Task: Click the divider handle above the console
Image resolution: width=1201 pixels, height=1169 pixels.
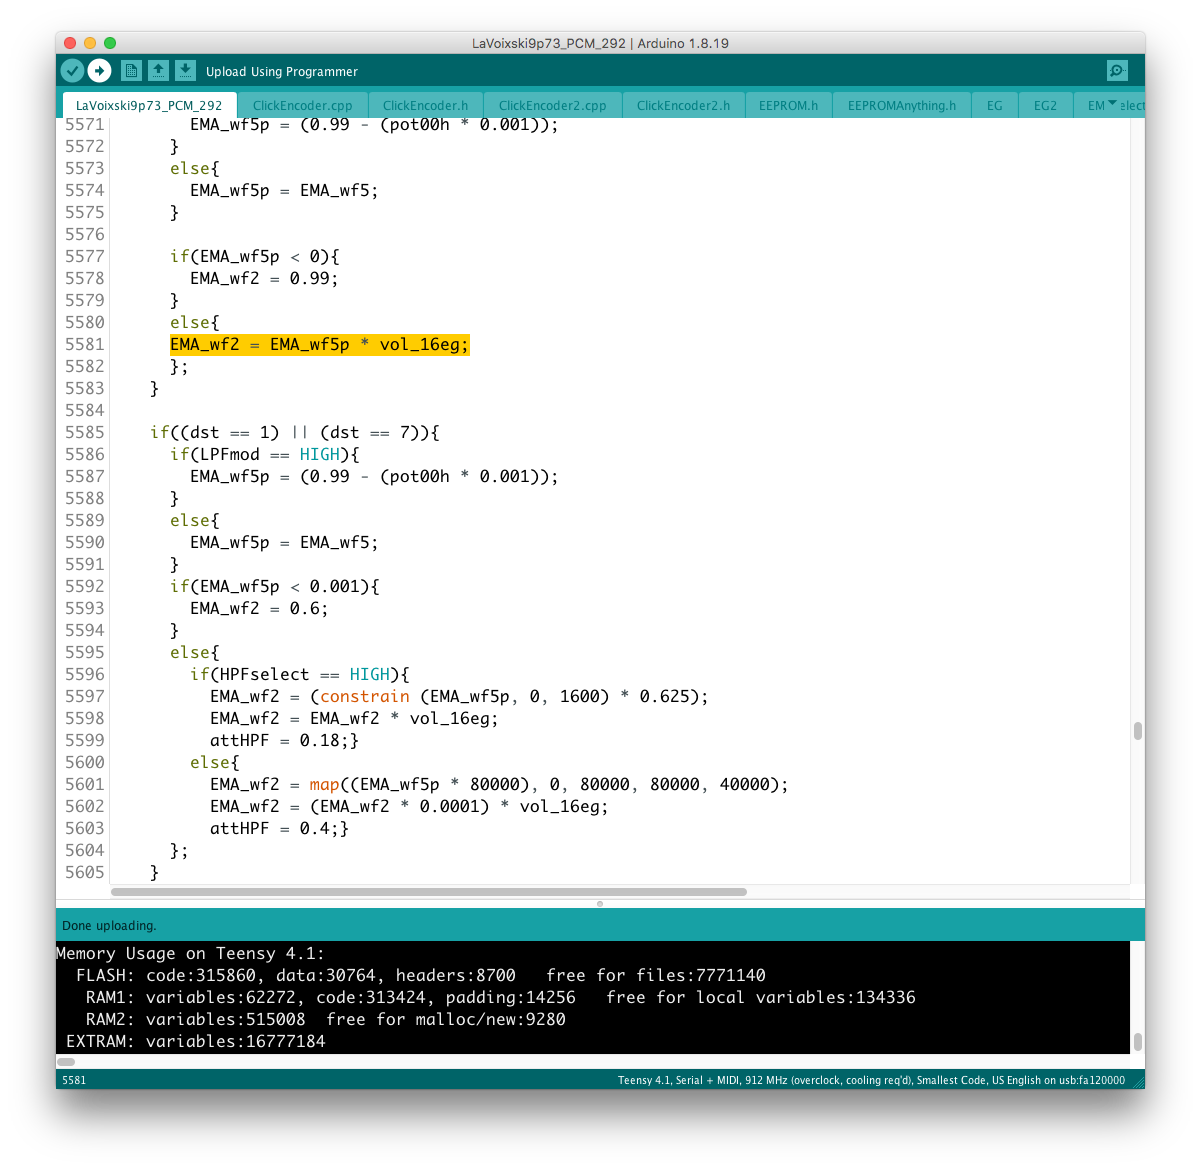Action: [600, 903]
